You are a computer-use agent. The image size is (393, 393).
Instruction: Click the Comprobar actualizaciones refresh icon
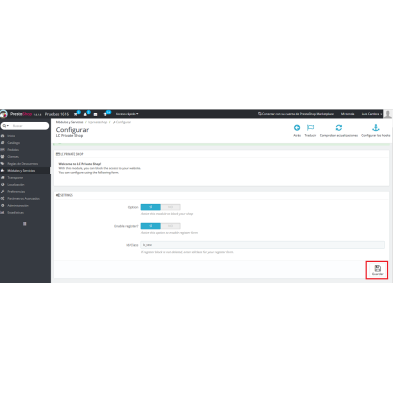pos(339,128)
